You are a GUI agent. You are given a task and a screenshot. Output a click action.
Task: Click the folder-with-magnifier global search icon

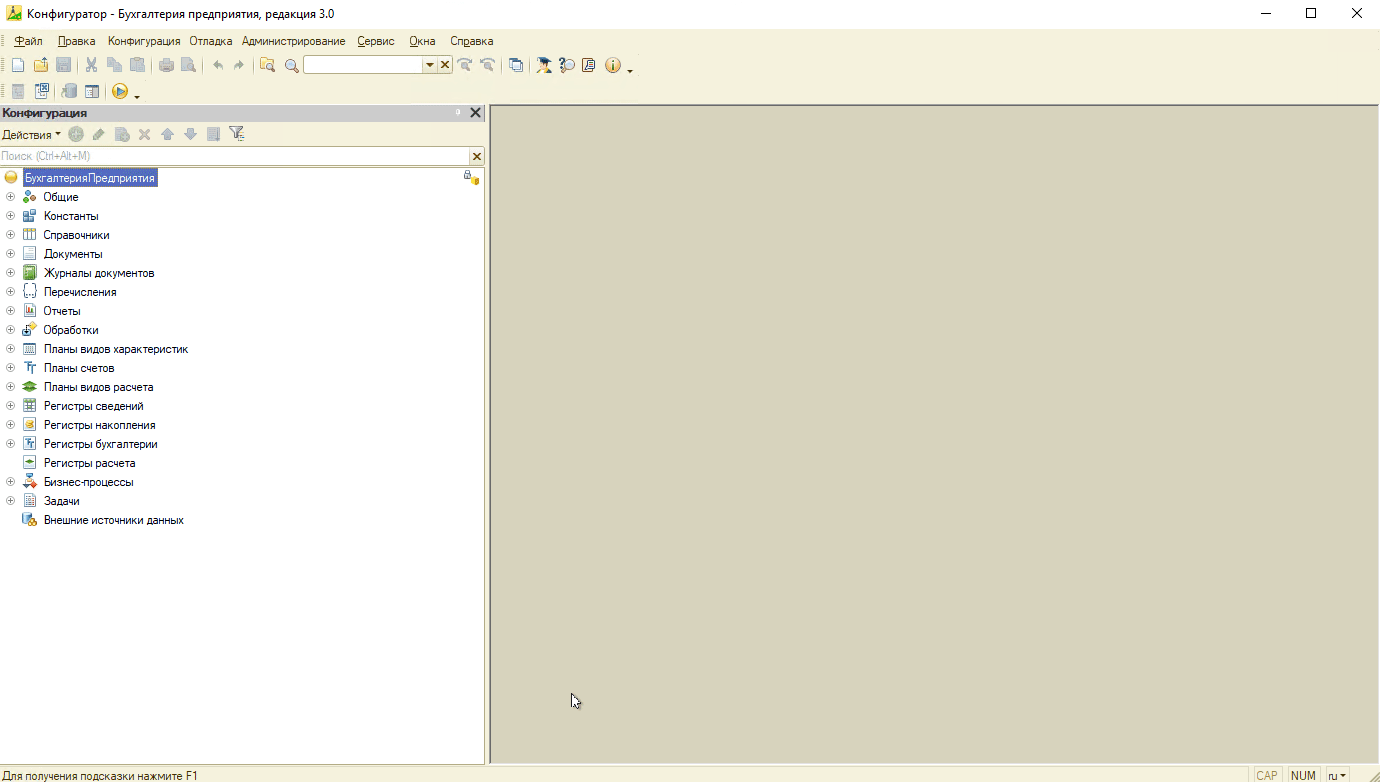pyautogui.click(x=267, y=65)
